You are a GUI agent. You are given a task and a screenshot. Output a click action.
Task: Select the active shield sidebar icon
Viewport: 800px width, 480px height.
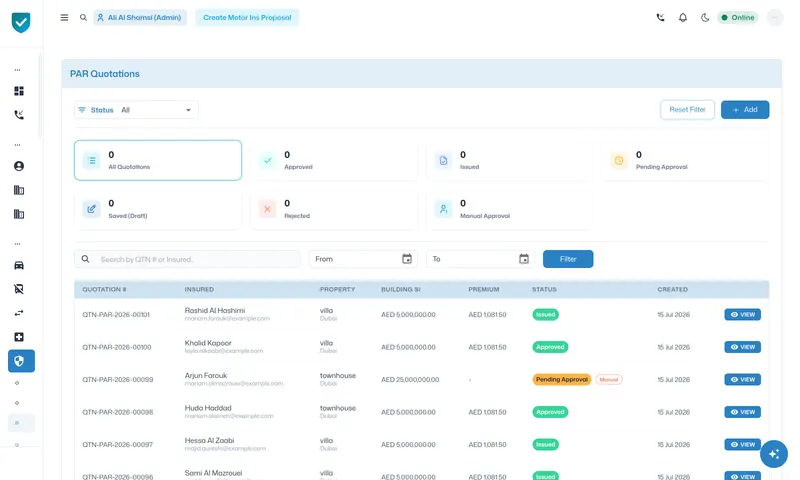21,361
